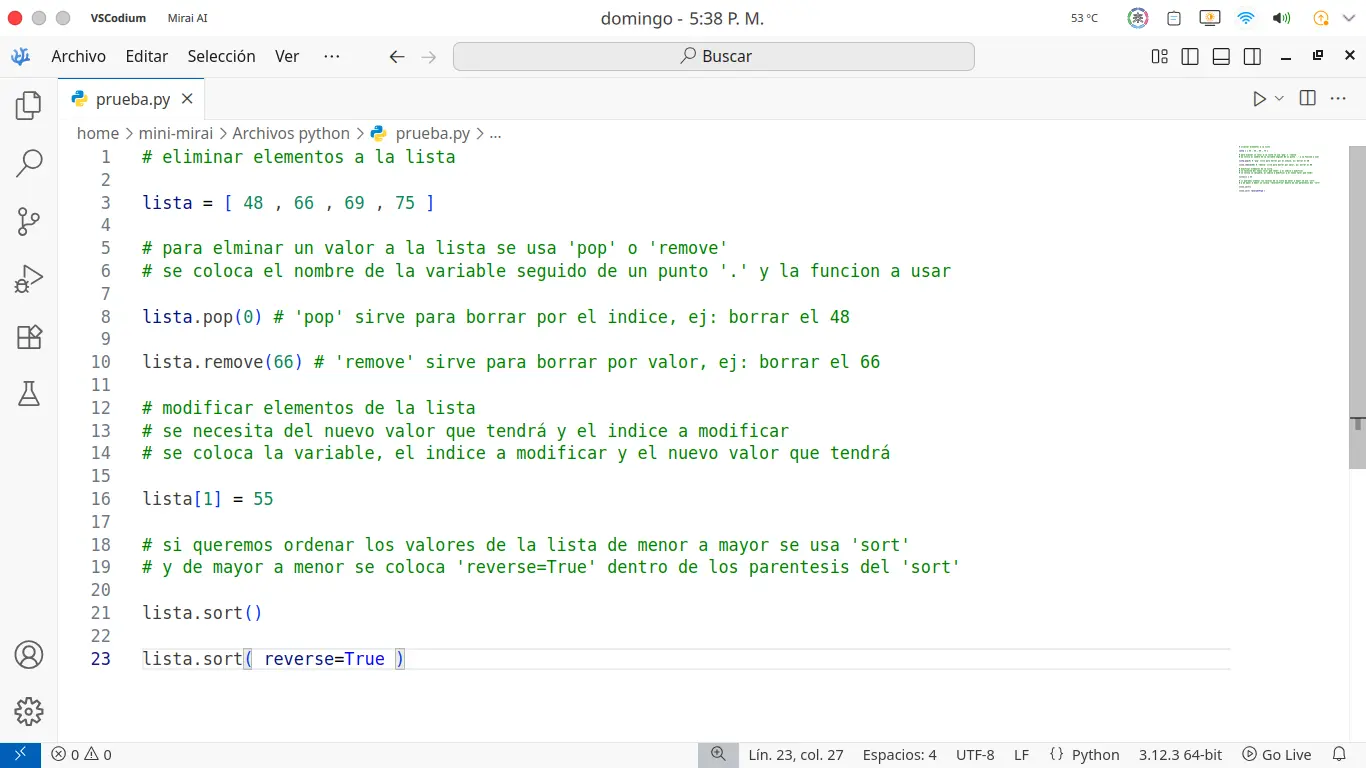Click the Buscar command center field

coord(714,57)
